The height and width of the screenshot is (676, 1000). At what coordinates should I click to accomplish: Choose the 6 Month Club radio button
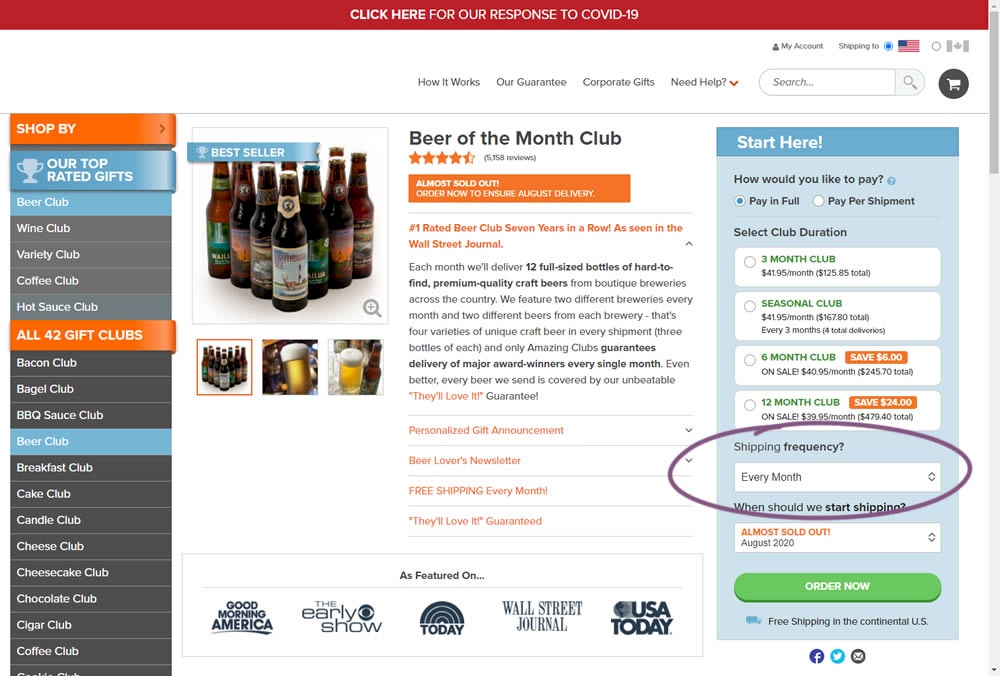coord(750,358)
